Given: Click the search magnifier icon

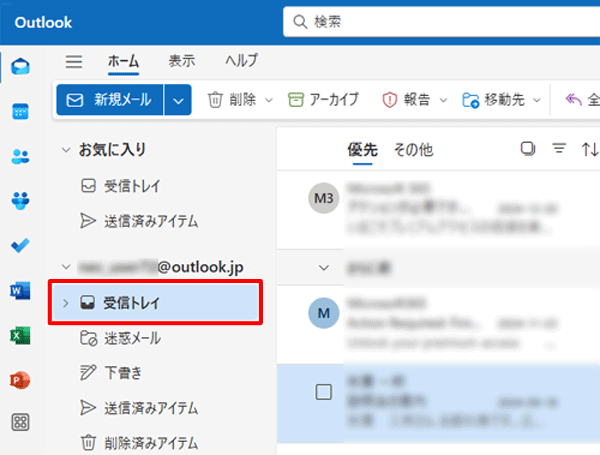Looking at the screenshot, I should [300, 22].
